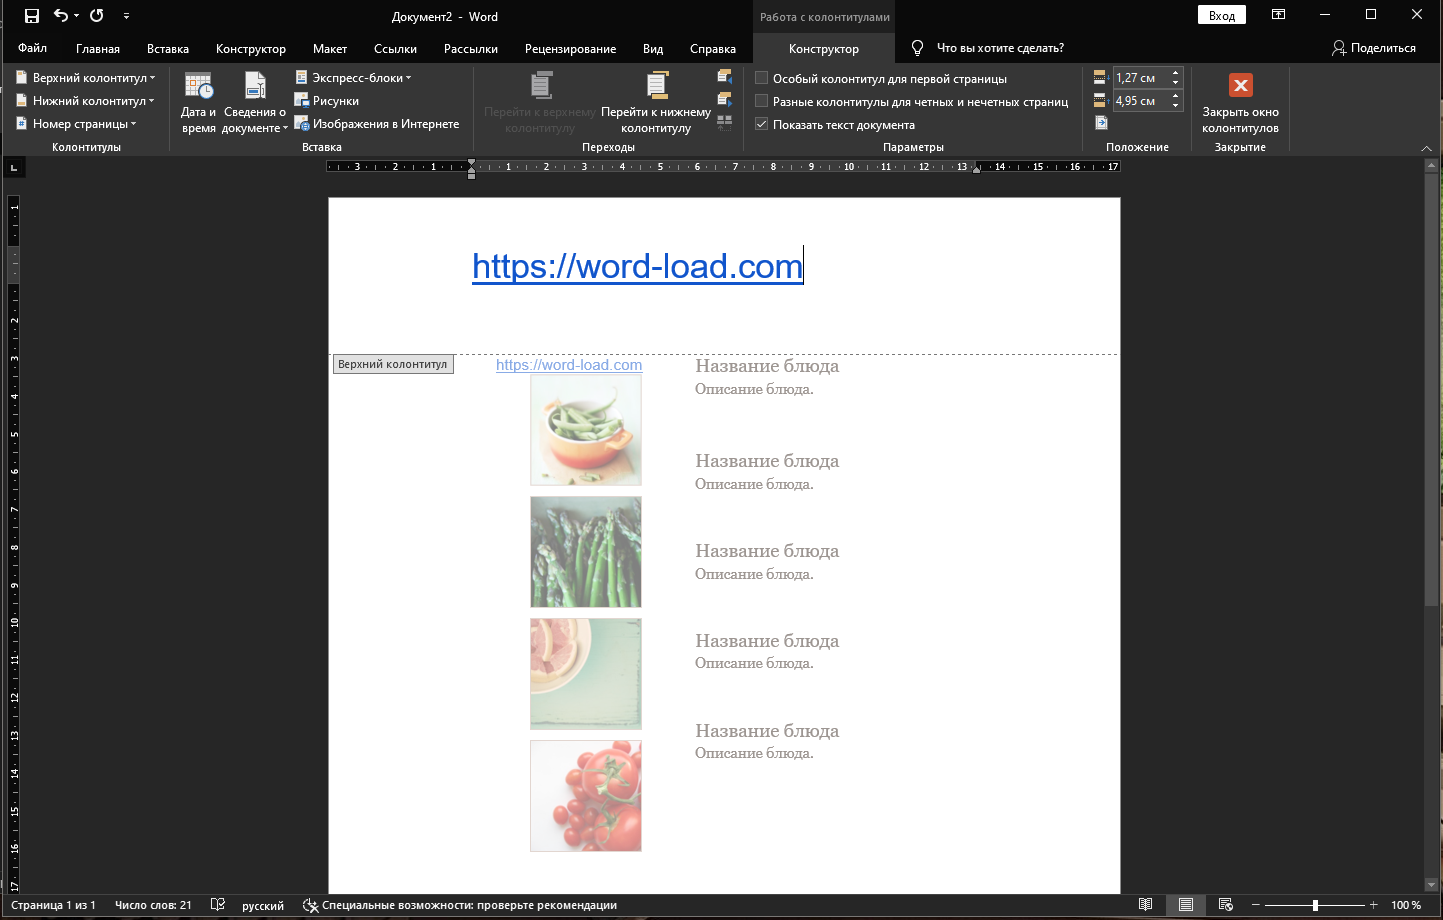Click the word-load.com hyperlink in header
1443x920 pixels.
637,267
